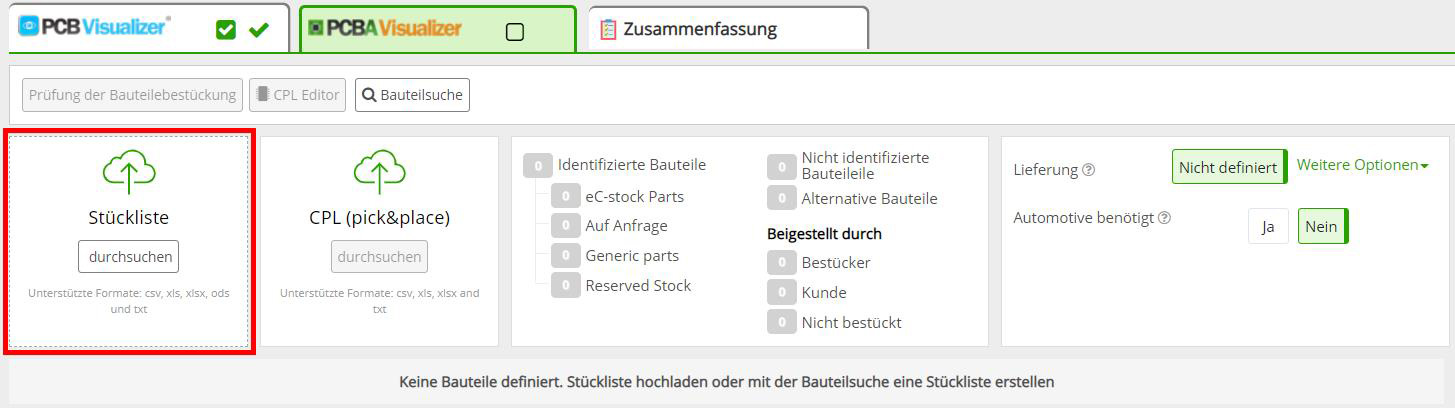This screenshot has height=408, width=1455.
Task: Click the help icon next to Lieferung
Action: (1089, 170)
